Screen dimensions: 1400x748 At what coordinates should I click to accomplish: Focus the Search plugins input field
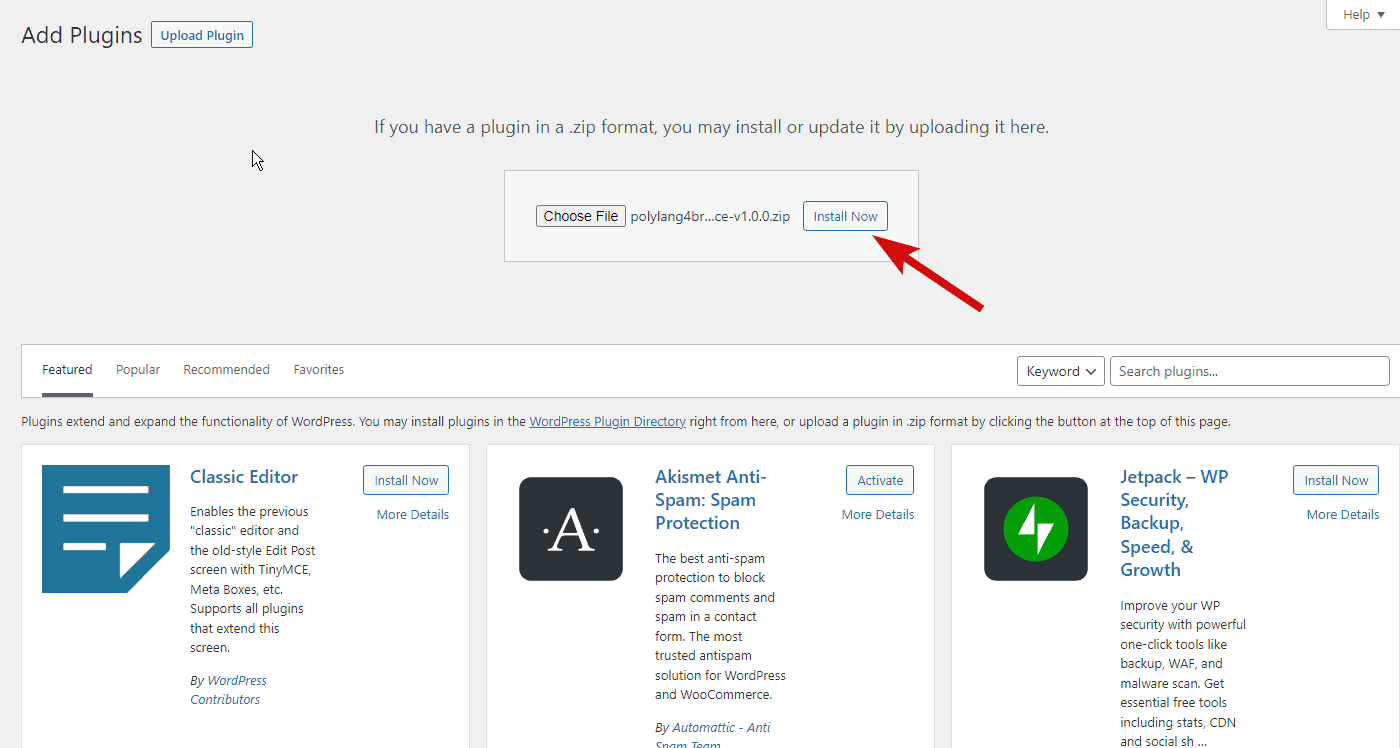pyautogui.click(x=1250, y=371)
